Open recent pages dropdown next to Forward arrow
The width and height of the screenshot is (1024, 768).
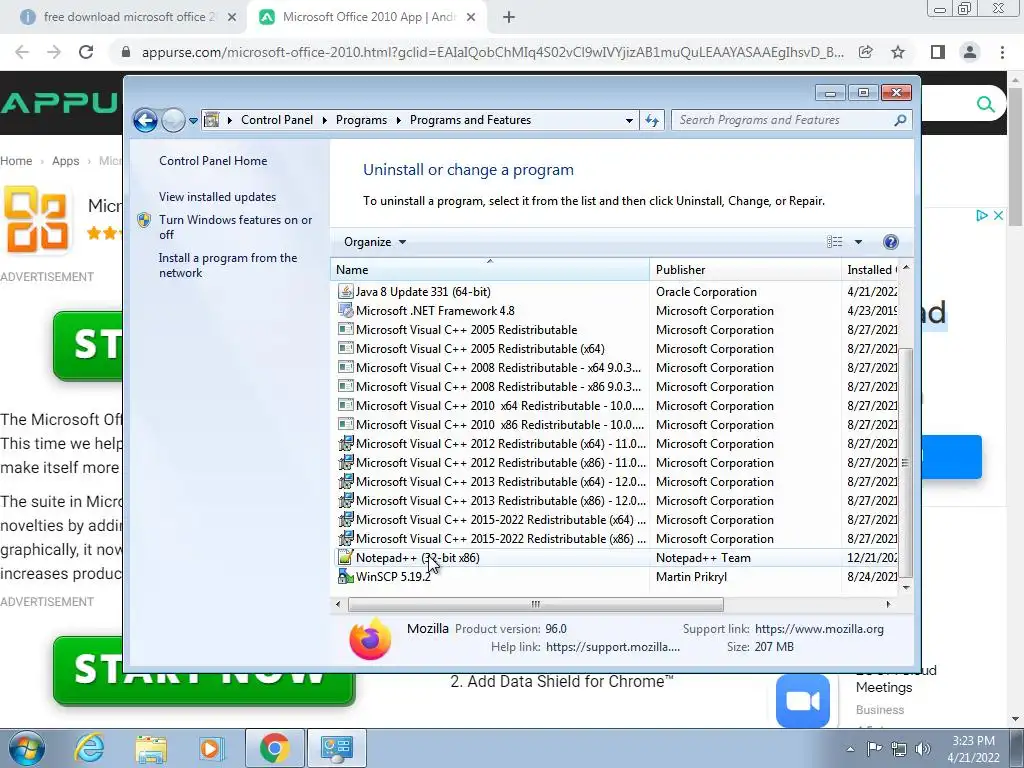pyautogui.click(x=193, y=120)
